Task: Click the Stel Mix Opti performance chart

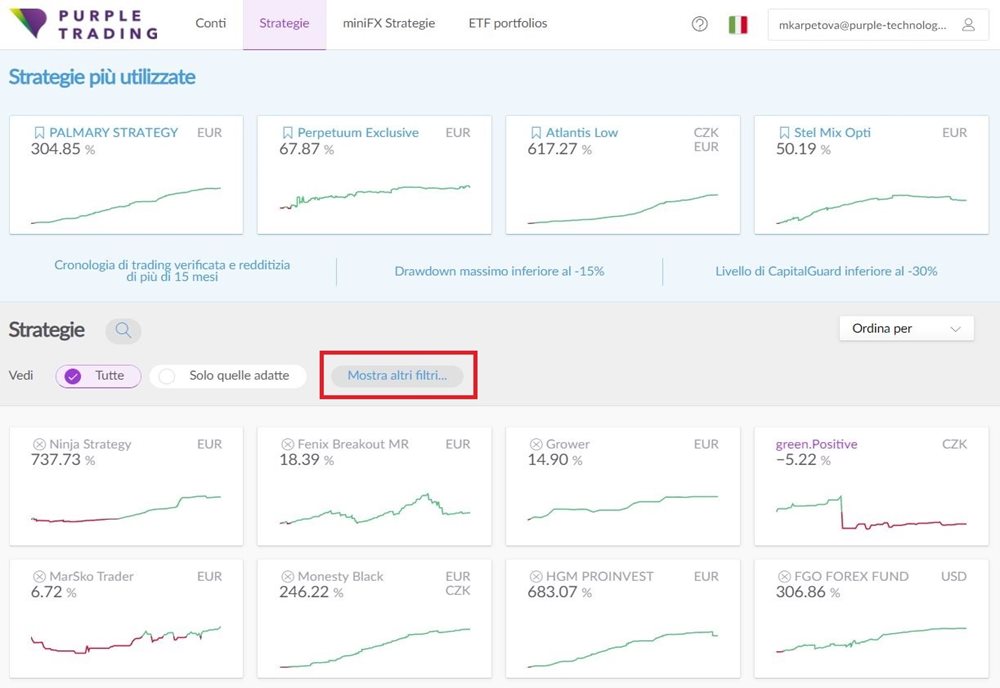Action: coord(871,209)
